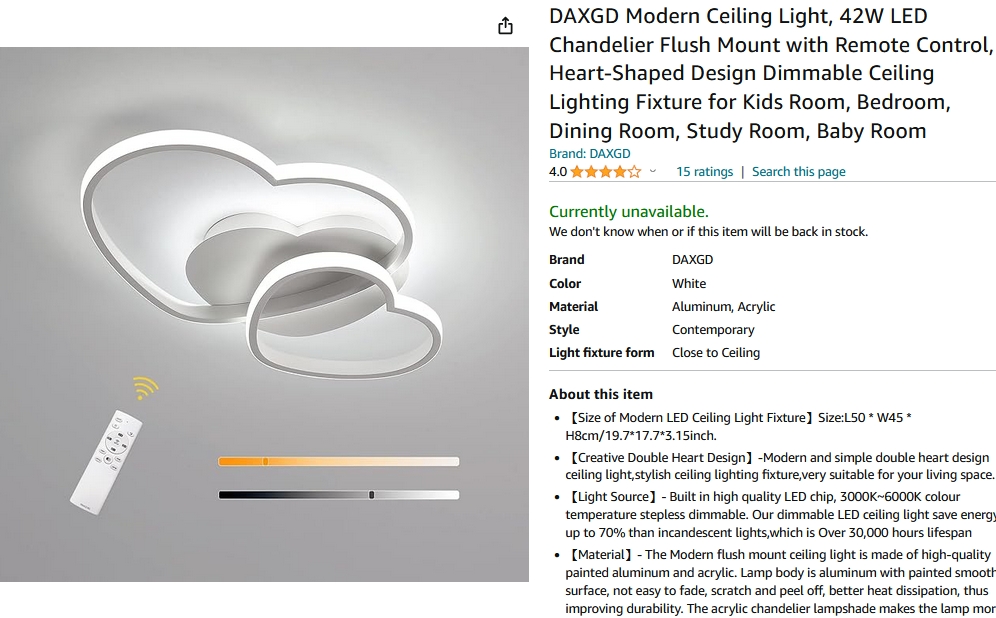Expand the rating breakdown chevron
The height and width of the screenshot is (618, 996).
652,171
